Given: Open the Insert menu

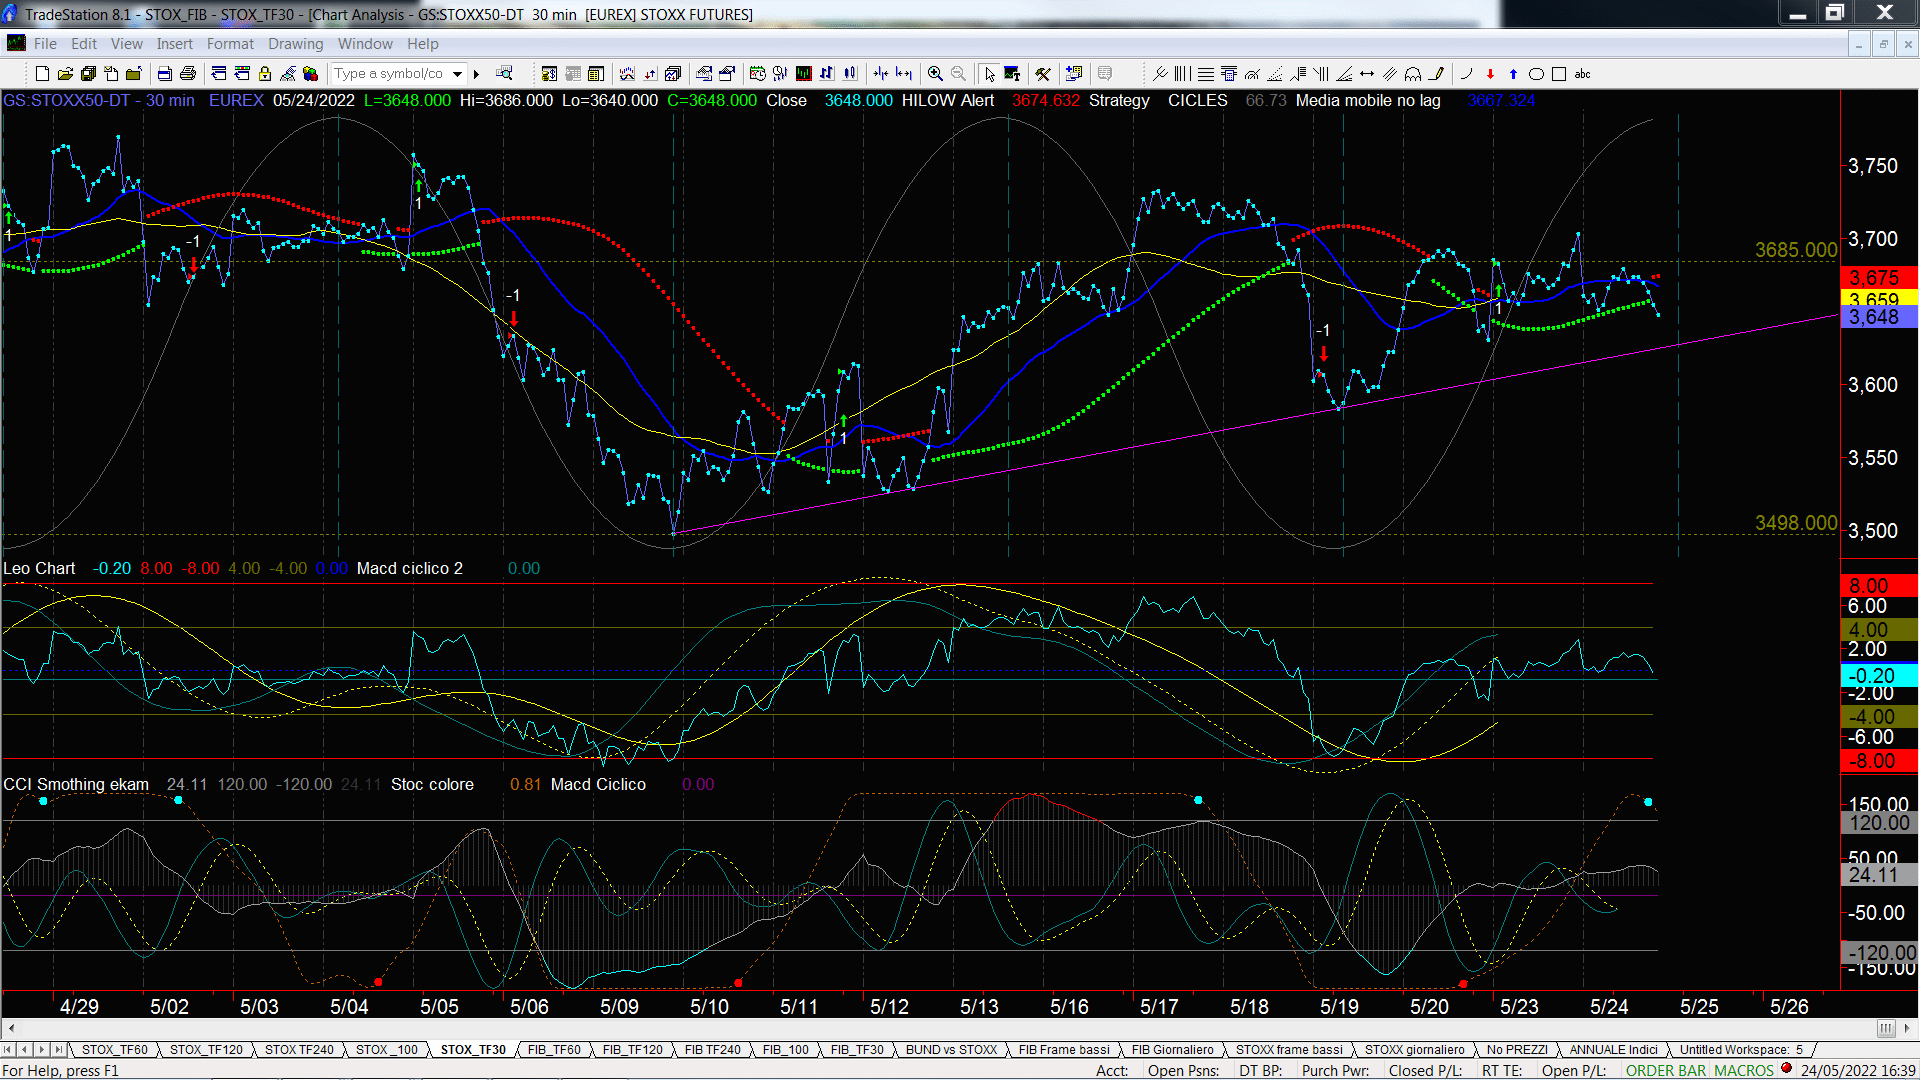Looking at the screenshot, I should tap(174, 44).
